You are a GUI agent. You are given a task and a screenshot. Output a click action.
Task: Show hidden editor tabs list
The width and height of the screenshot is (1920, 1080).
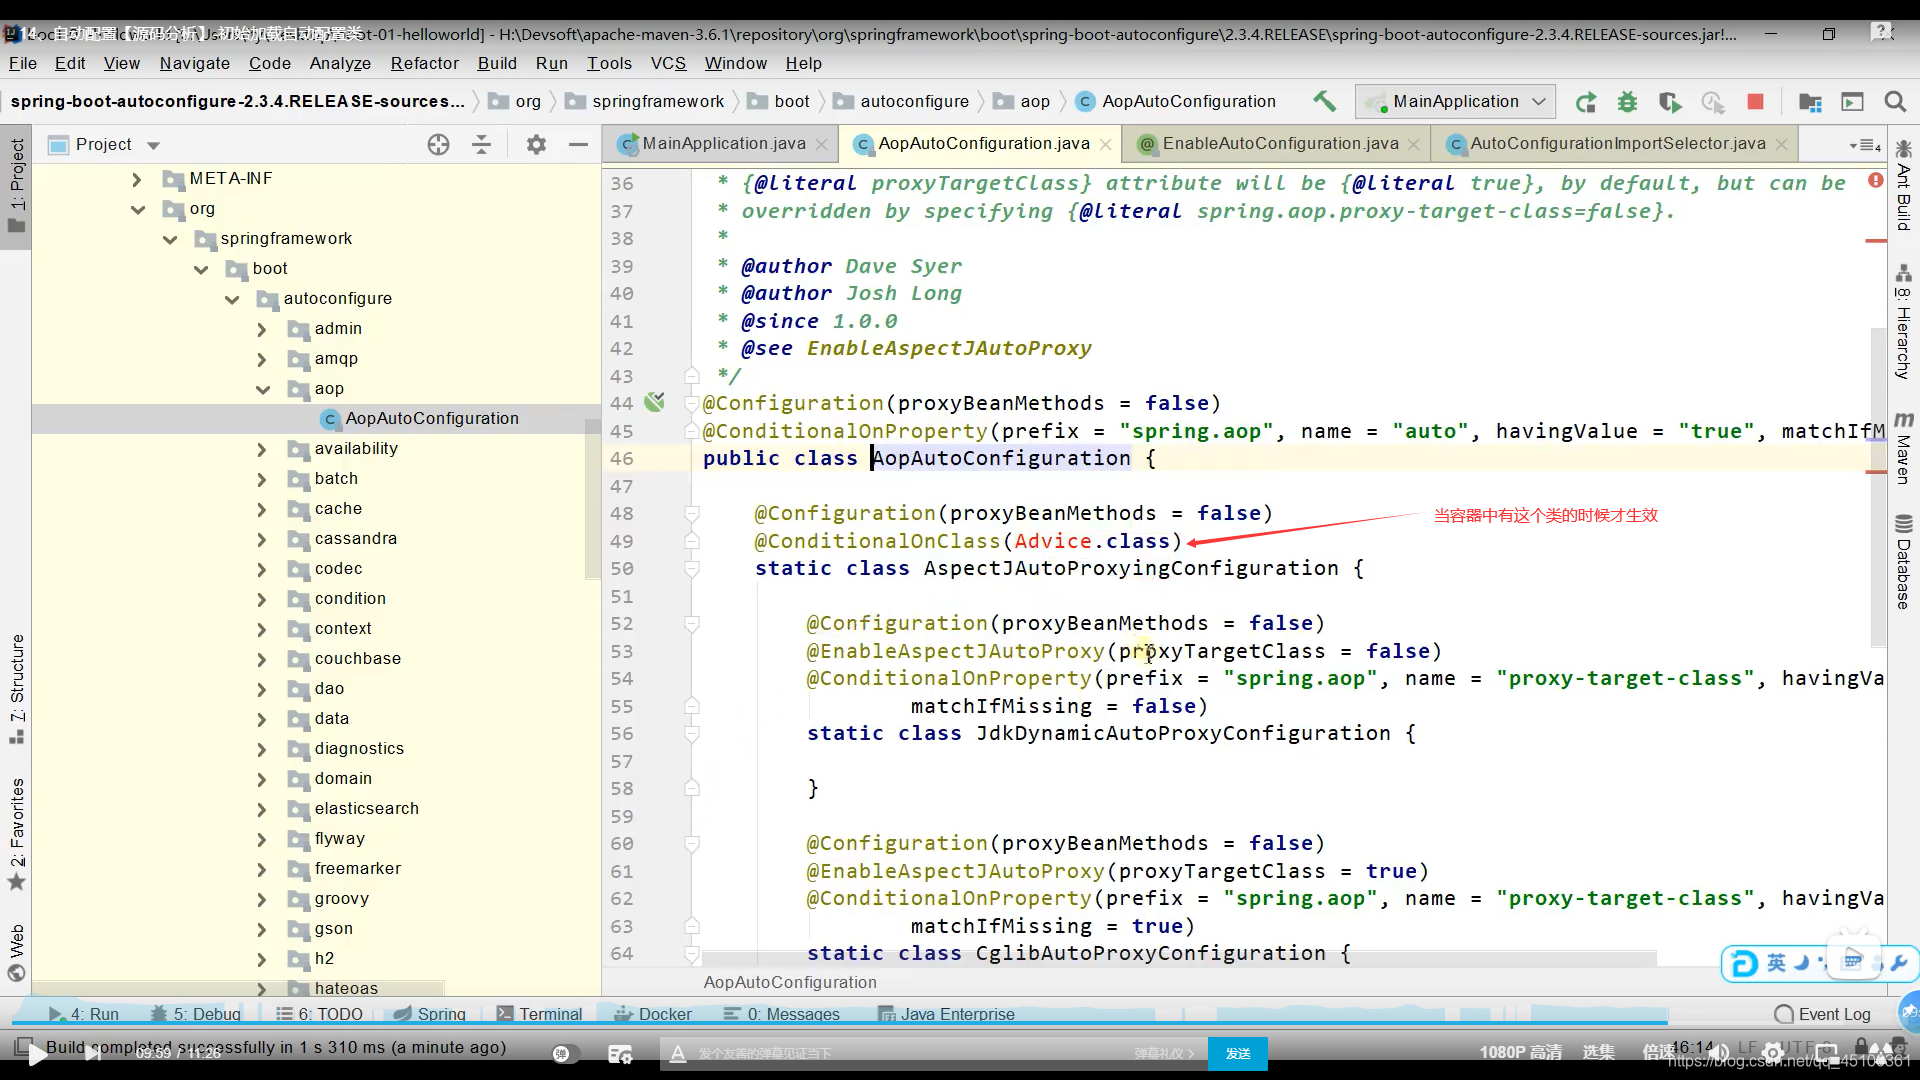[x=1865, y=145]
